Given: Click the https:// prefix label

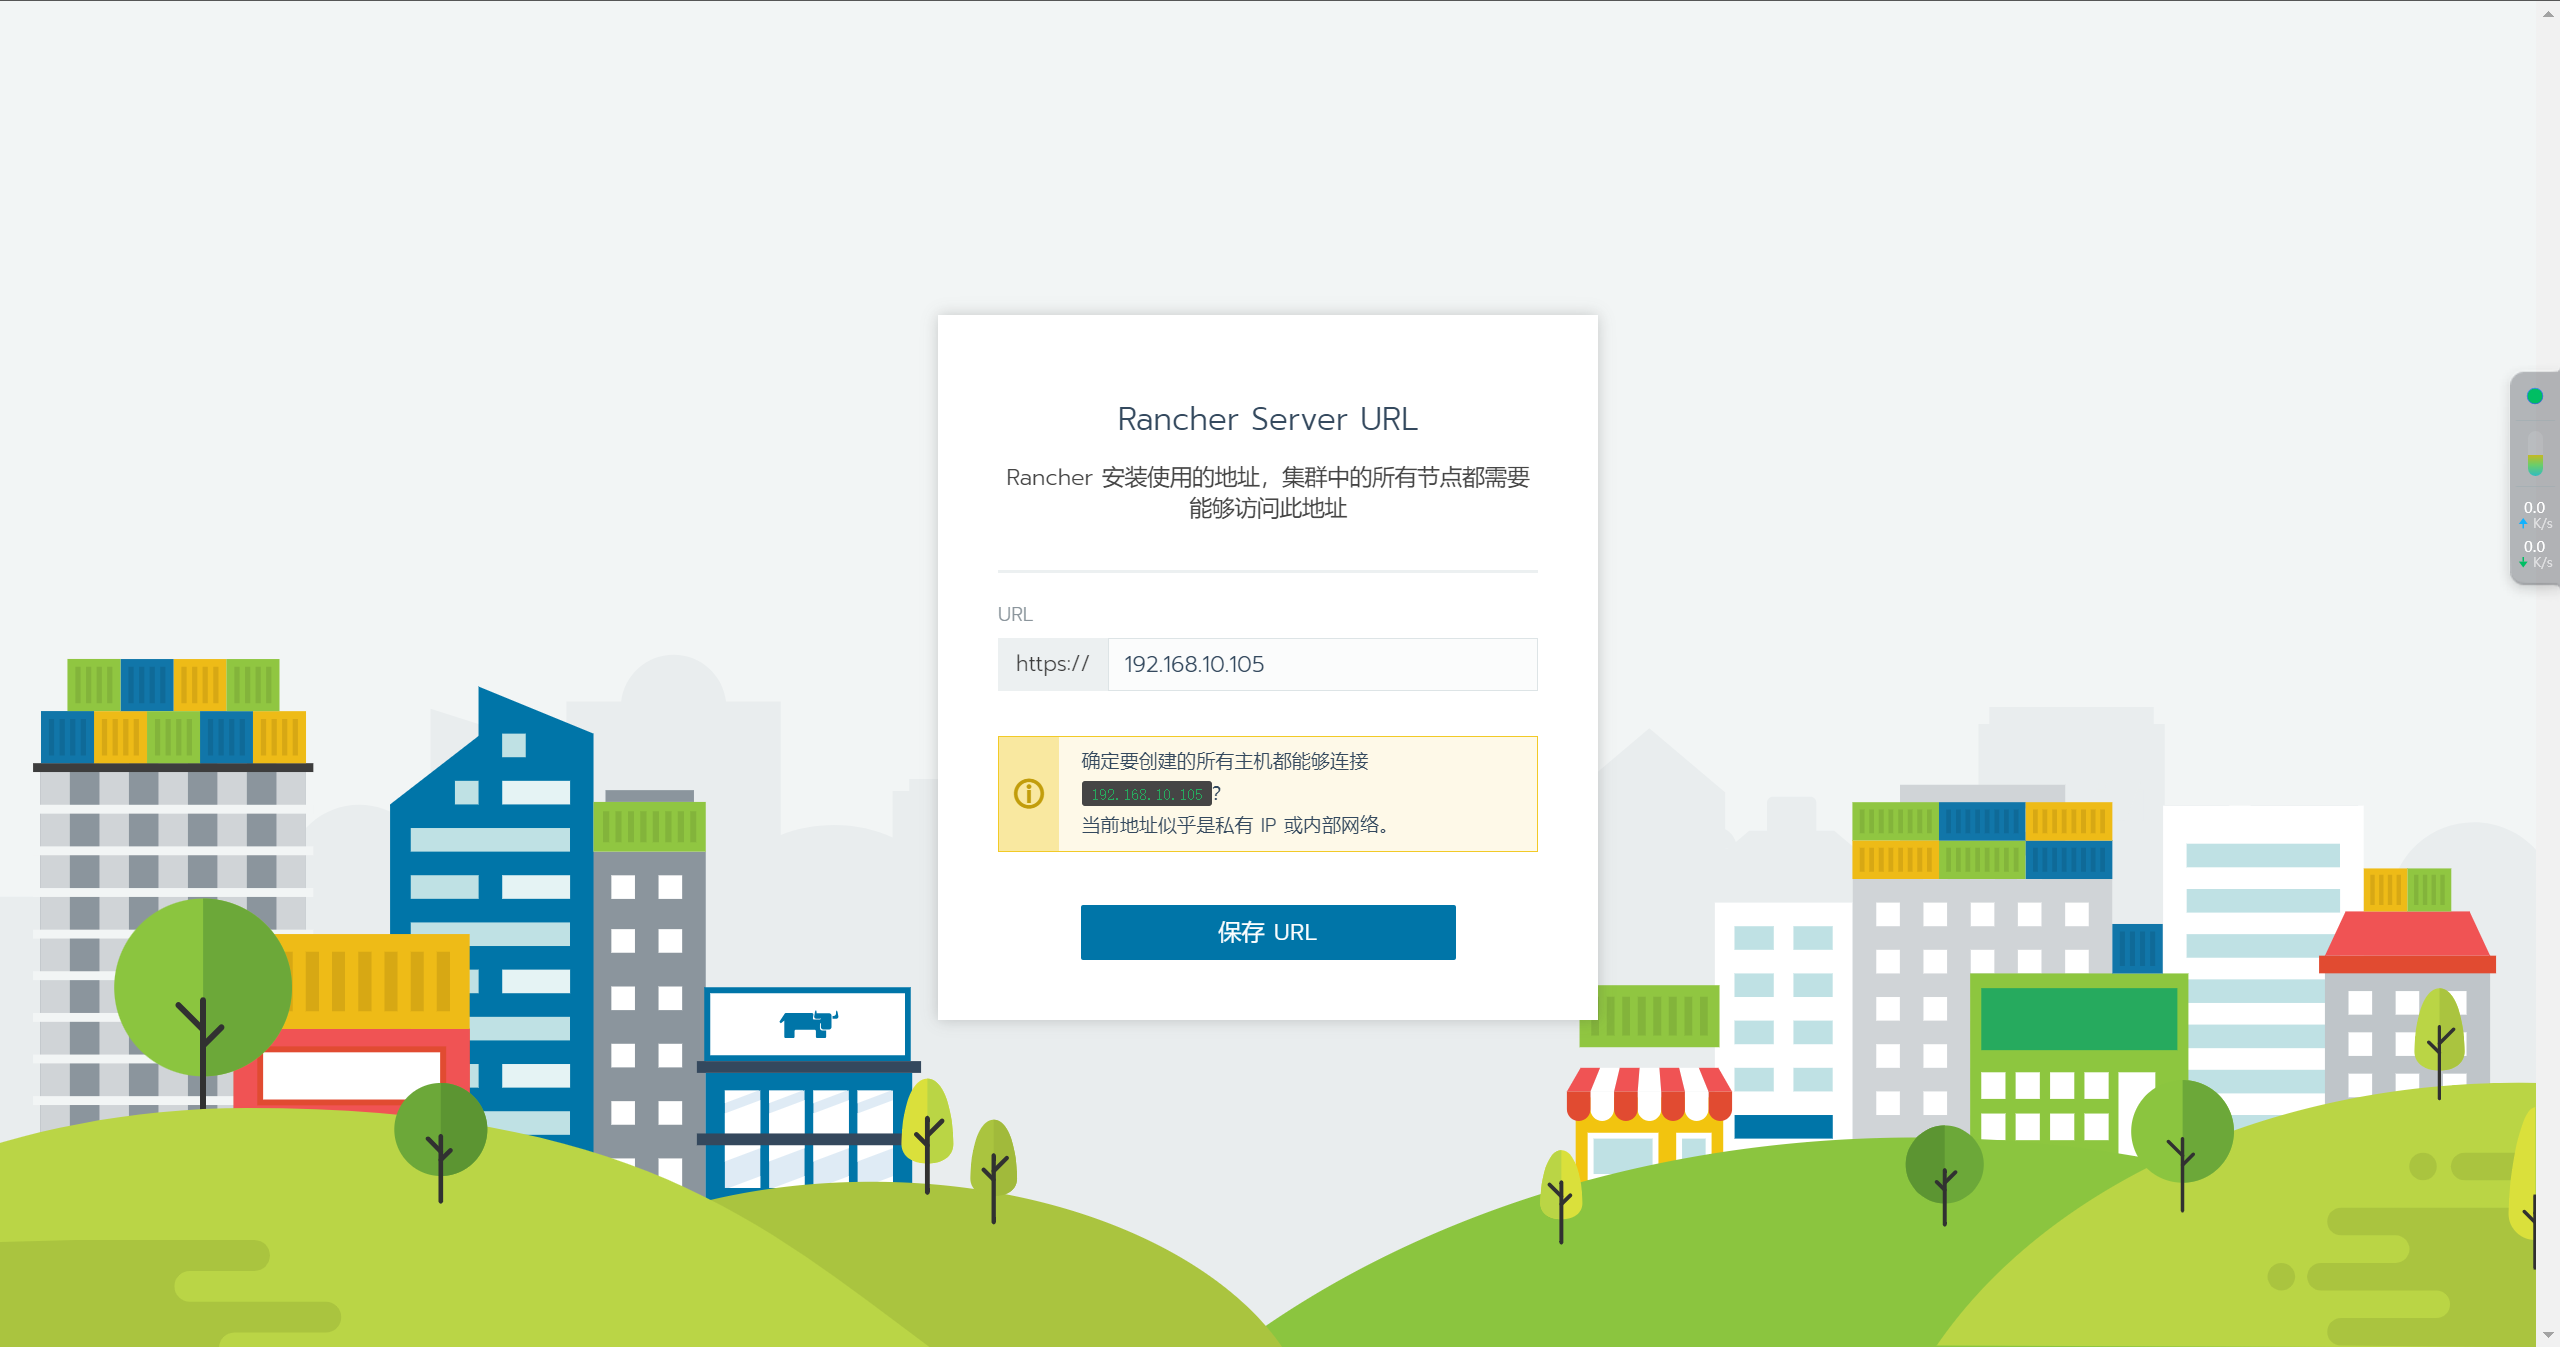Looking at the screenshot, I should point(1053,664).
